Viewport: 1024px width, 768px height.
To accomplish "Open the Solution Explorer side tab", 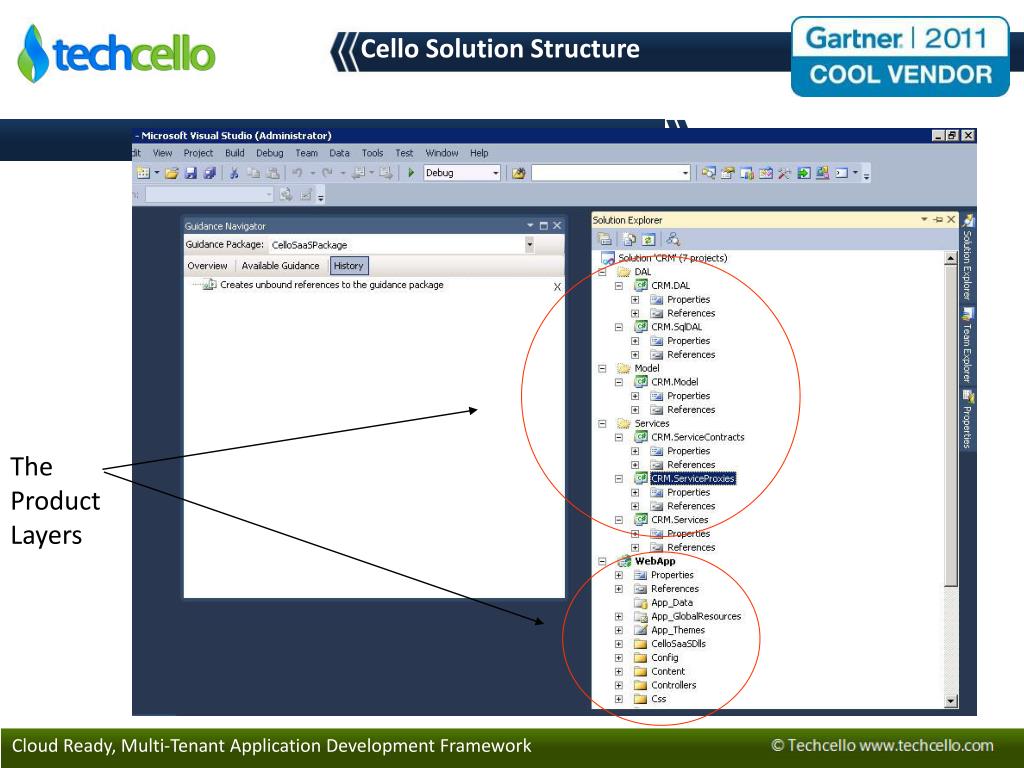I will (968, 257).
